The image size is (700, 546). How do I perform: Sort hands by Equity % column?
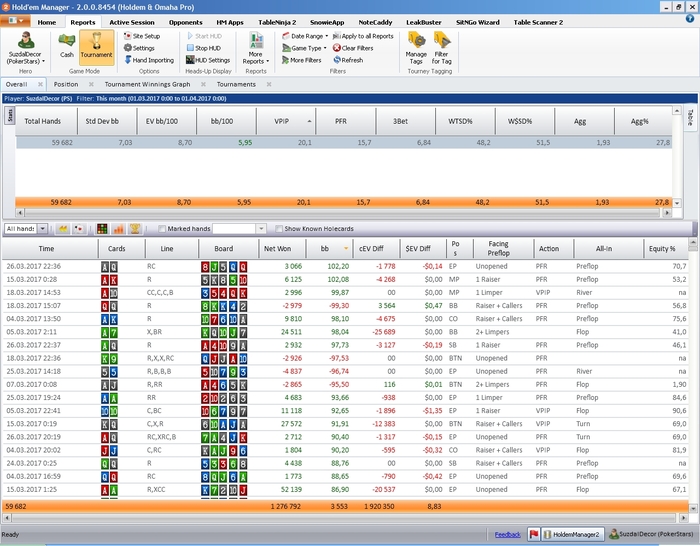tap(665, 249)
